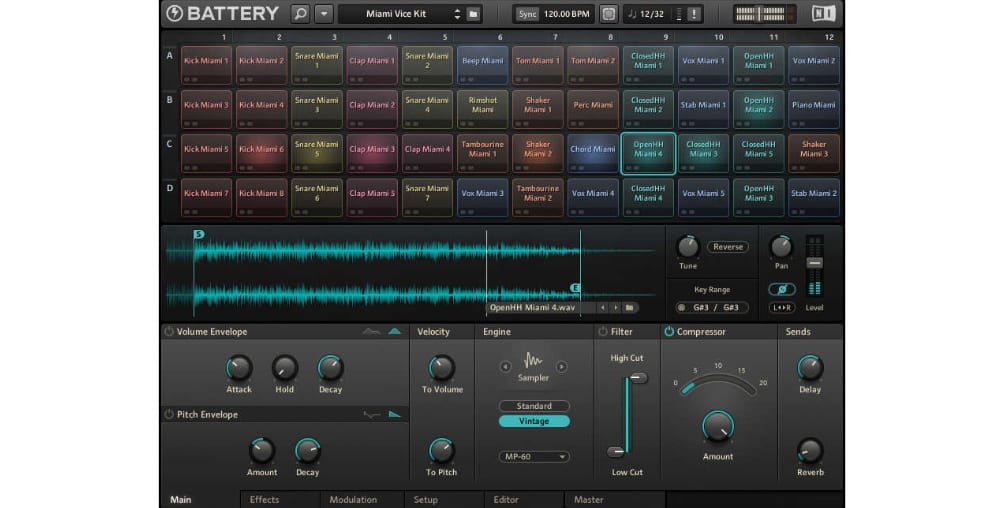This screenshot has height=508, width=1000.
Task: Select the Beep Miami cell
Action: (x=483, y=65)
